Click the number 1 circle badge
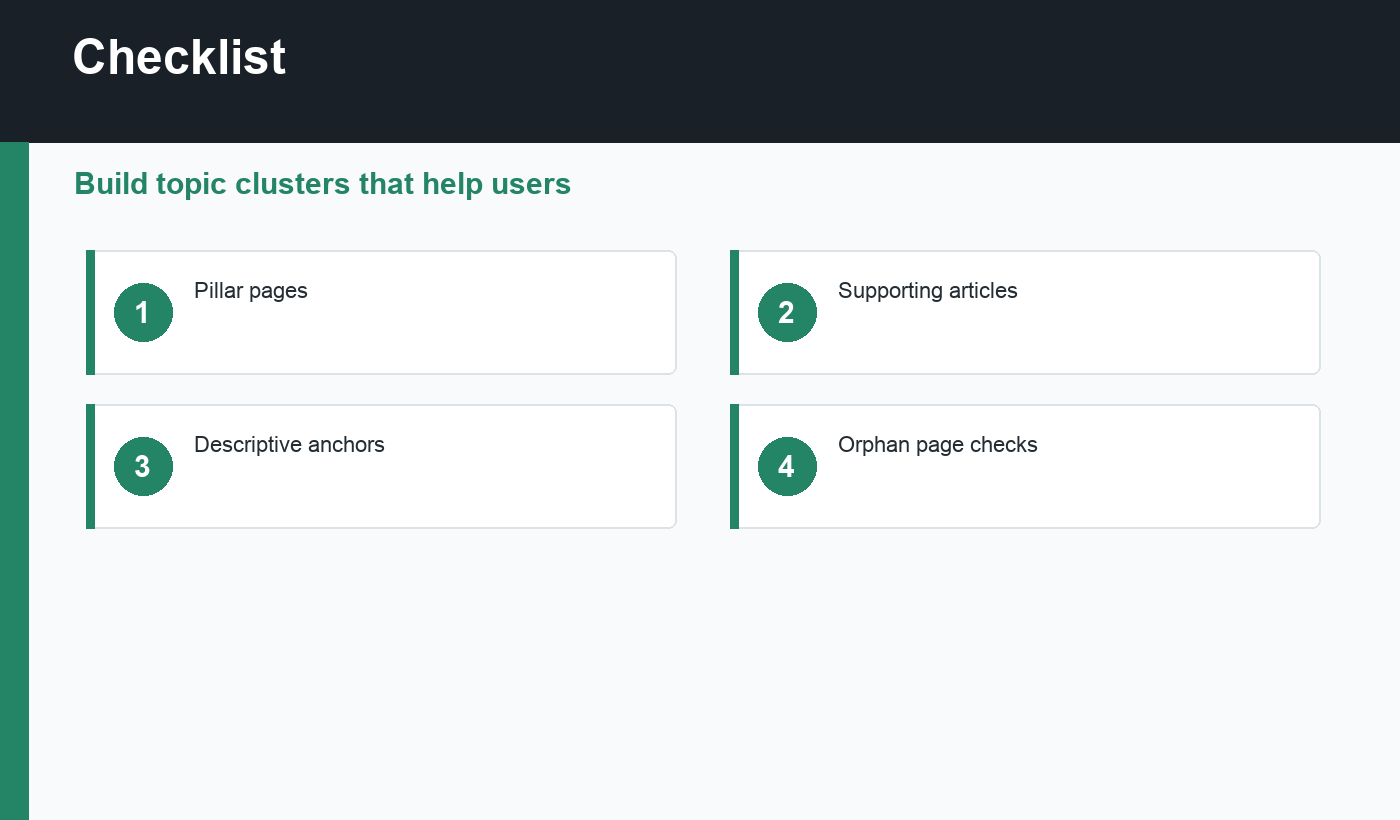Viewport: 1400px width, 820px height. [x=143, y=312]
